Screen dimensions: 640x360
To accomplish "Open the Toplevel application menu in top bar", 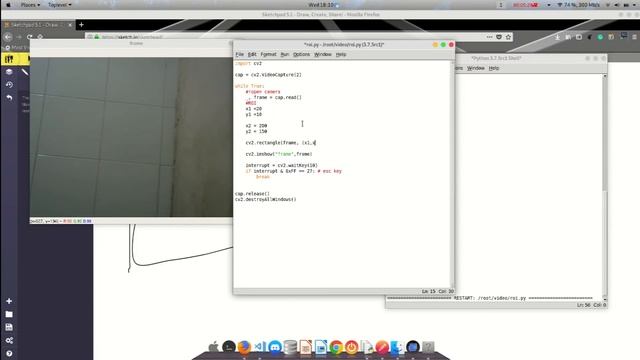I will point(60,5).
